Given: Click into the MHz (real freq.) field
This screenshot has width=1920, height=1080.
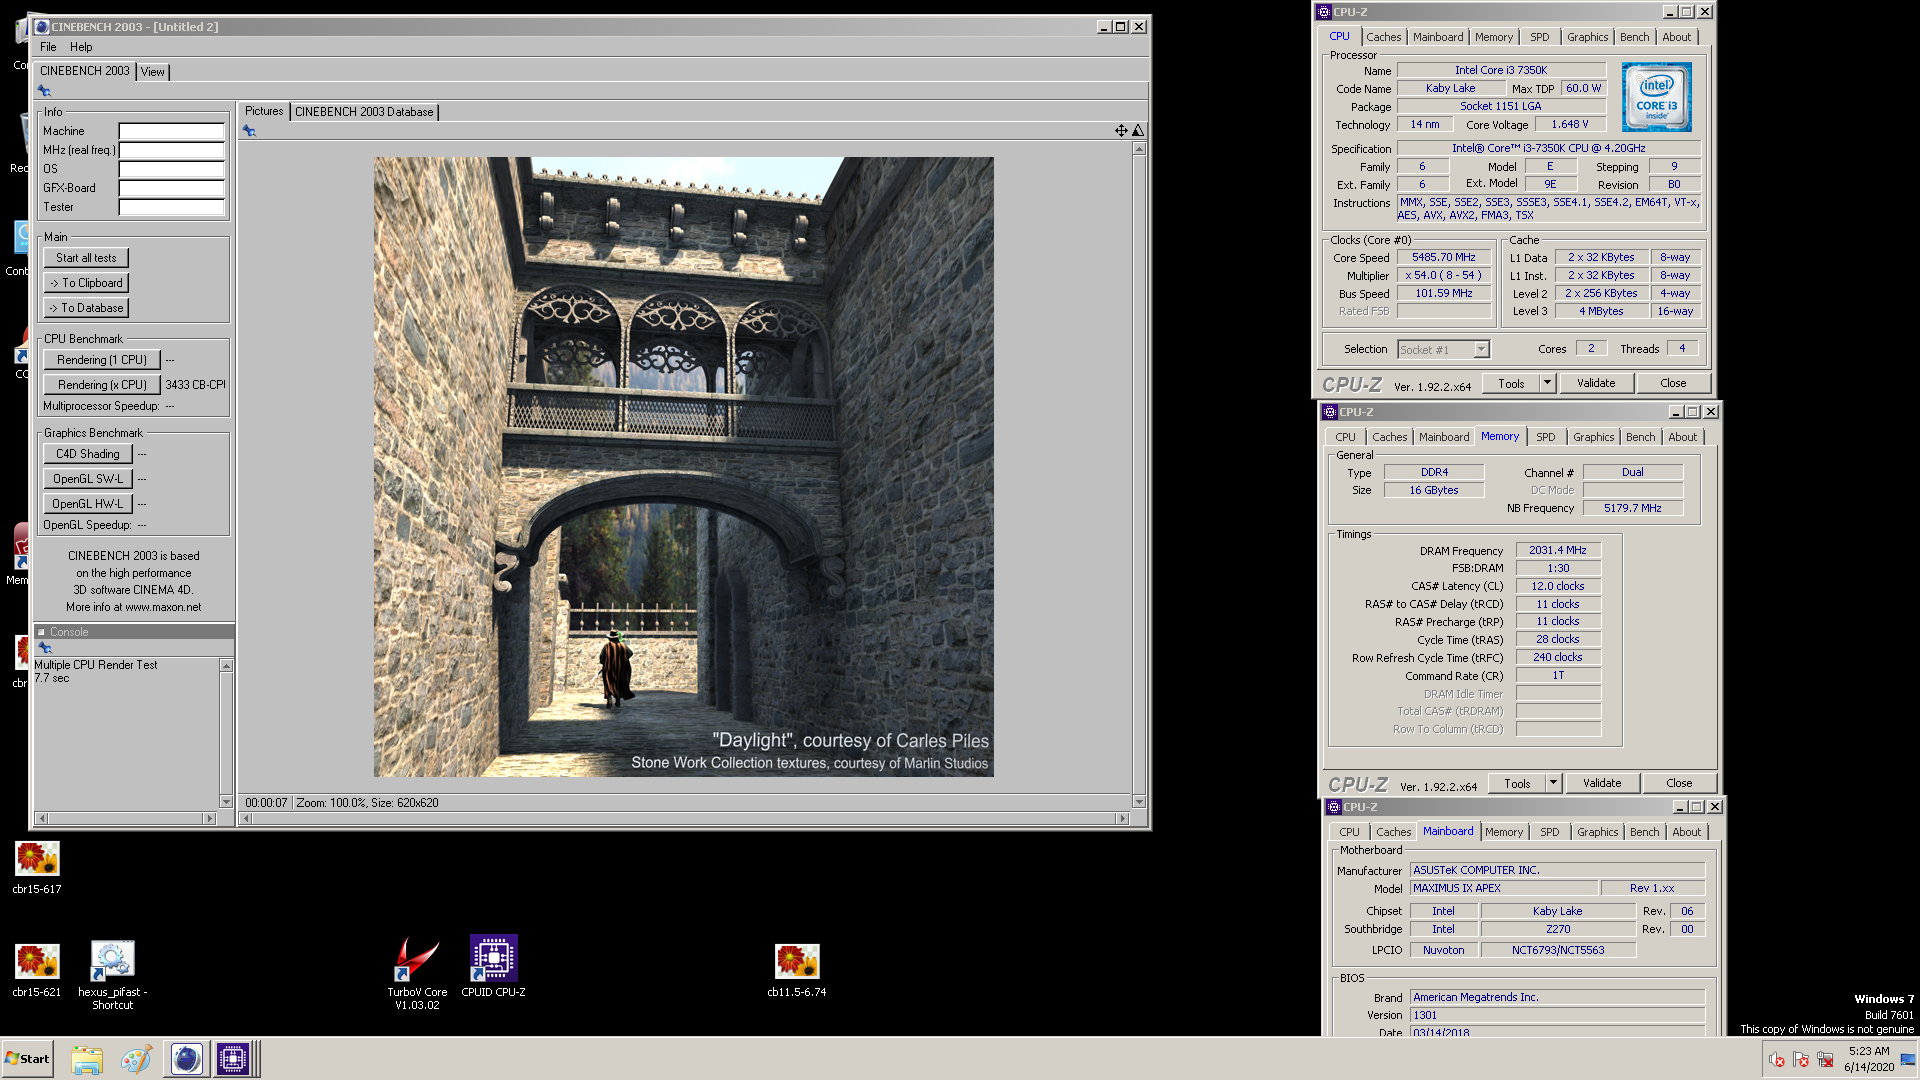Looking at the screenshot, I should 172,150.
